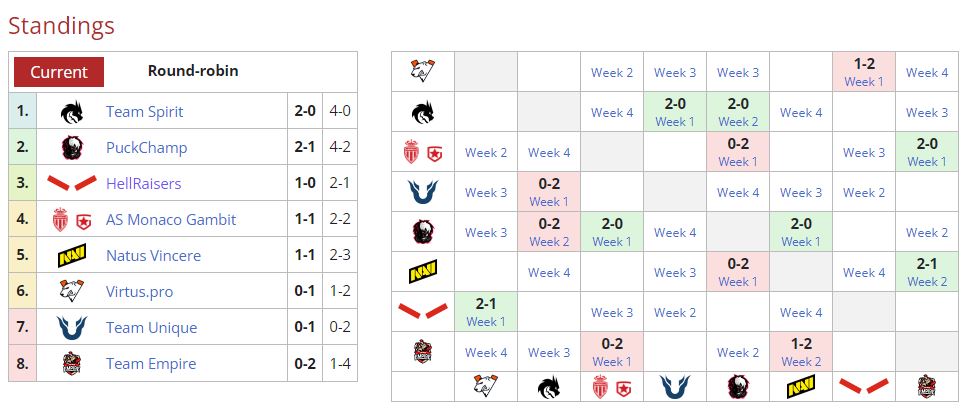
Task: Go to the Natus Vincere team page link
Action: click(x=153, y=256)
